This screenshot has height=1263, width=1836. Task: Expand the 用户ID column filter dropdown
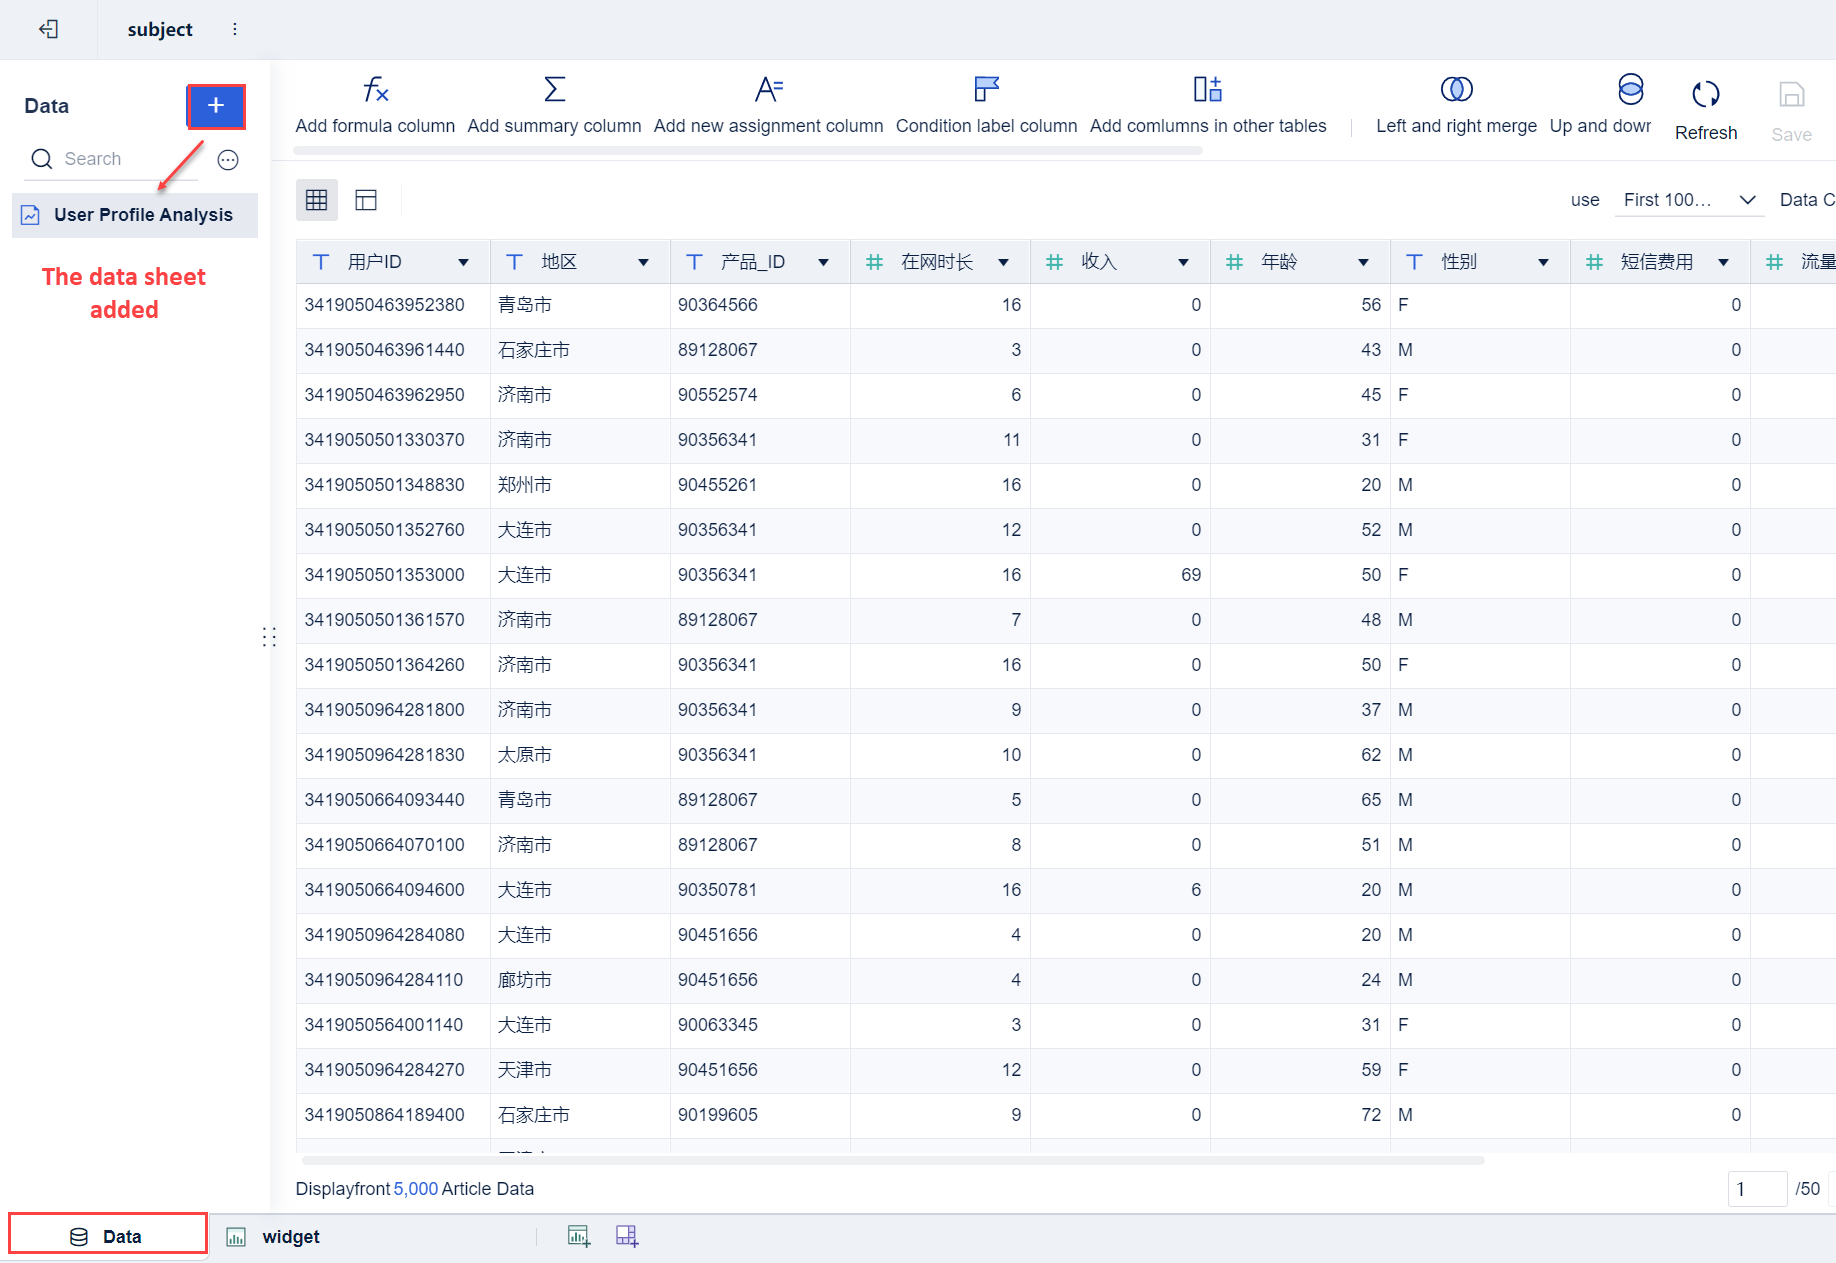(x=463, y=261)
